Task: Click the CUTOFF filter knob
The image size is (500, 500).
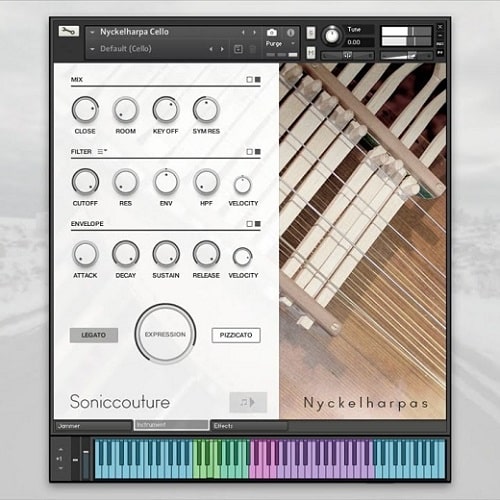Action: coord(85,182)
